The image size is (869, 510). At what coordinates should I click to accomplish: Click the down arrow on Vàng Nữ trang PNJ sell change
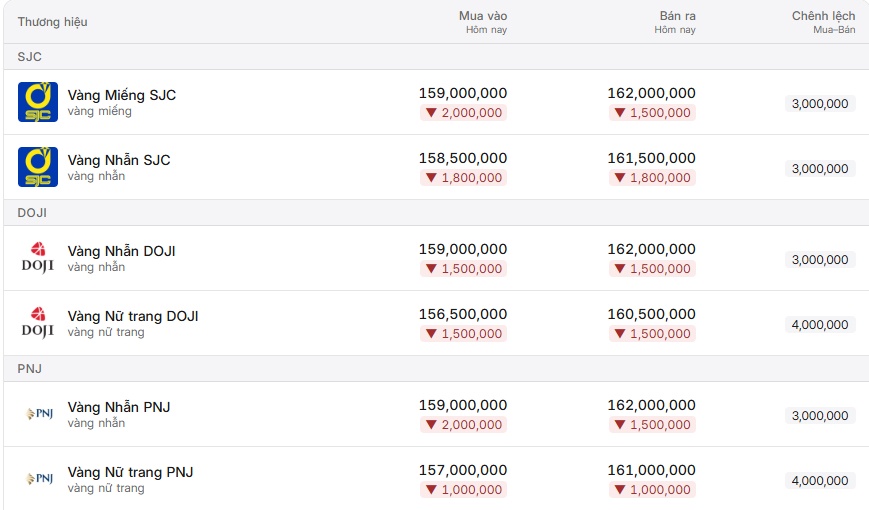(620, 490)
